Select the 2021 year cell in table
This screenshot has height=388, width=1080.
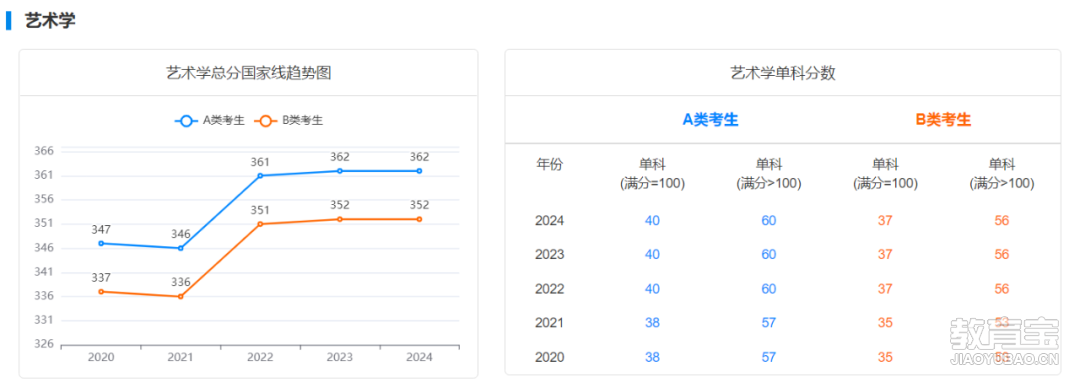[550, 323]
